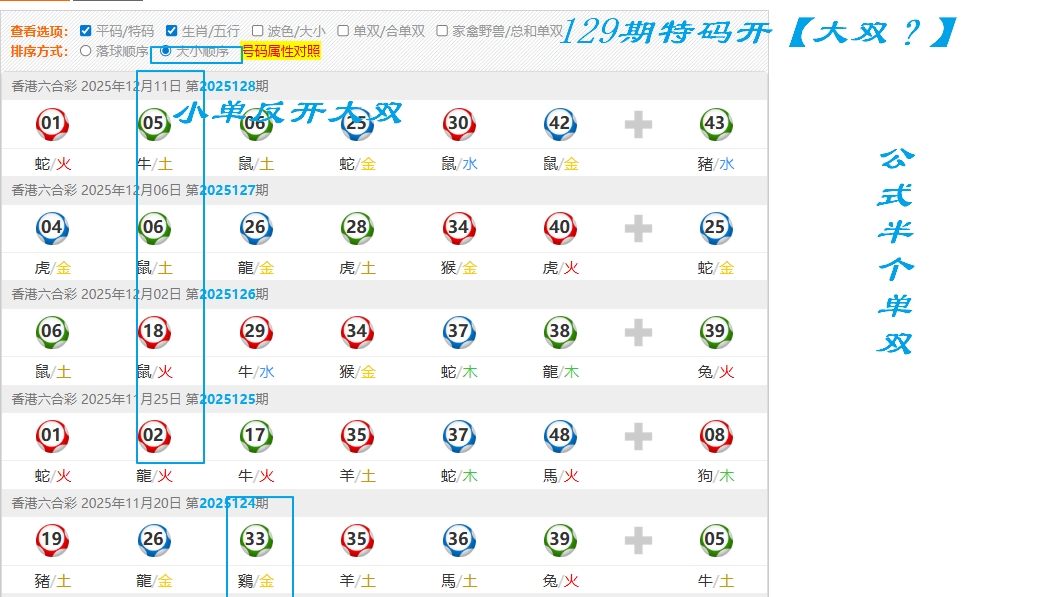Select 大小顺序 sort order radio button
1037x597 pixels.
coord(166,50)
